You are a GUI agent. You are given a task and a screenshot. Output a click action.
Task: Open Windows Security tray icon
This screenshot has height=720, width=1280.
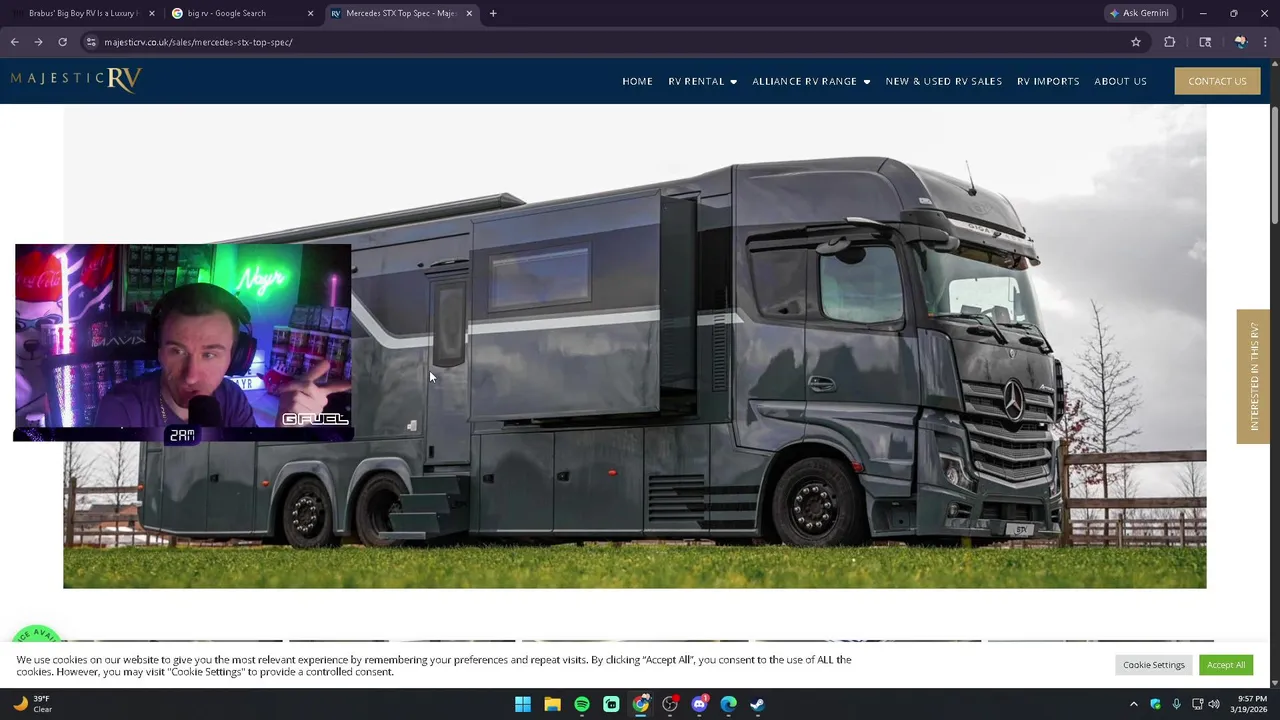1156,704
